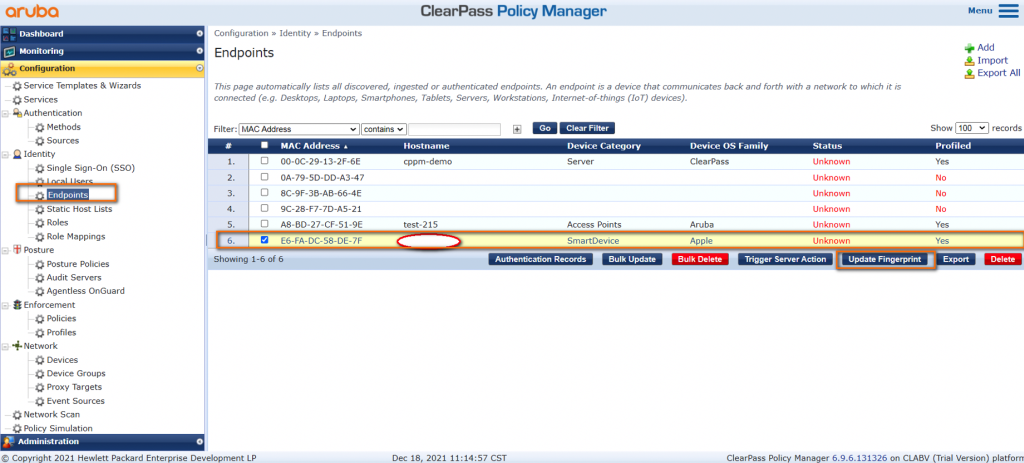This screenshot has height=463, width=1024.
Task: Click the Bulk Update button
Action: [632, 259]
